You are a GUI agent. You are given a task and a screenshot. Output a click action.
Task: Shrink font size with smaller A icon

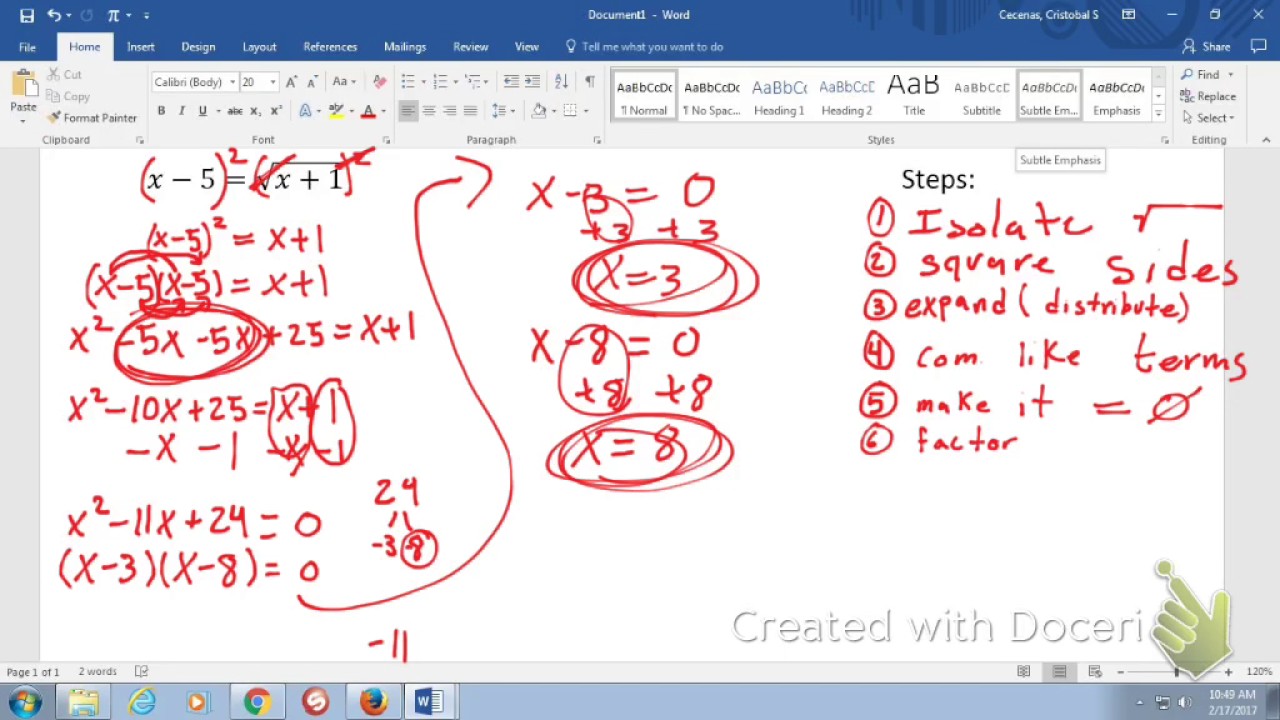310,82
